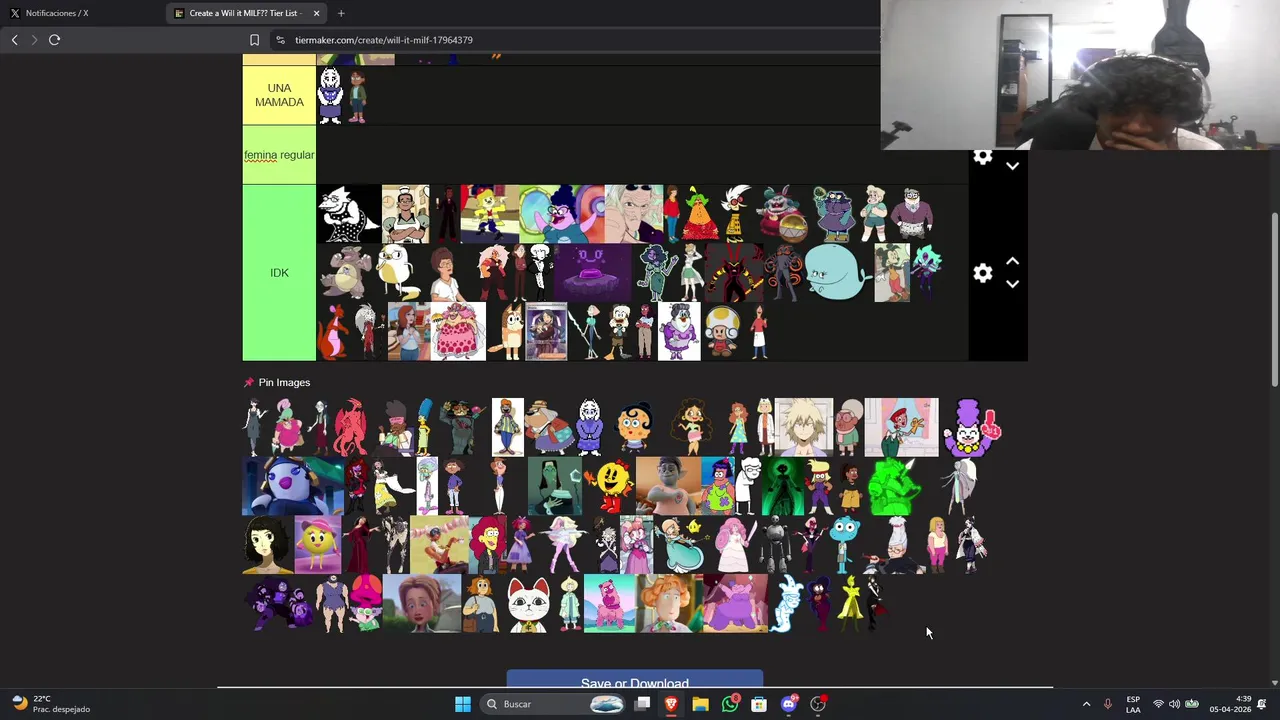Open the Windows Start menu
The height and width of the screenshot is (720, 1280).
pos(462,704)
